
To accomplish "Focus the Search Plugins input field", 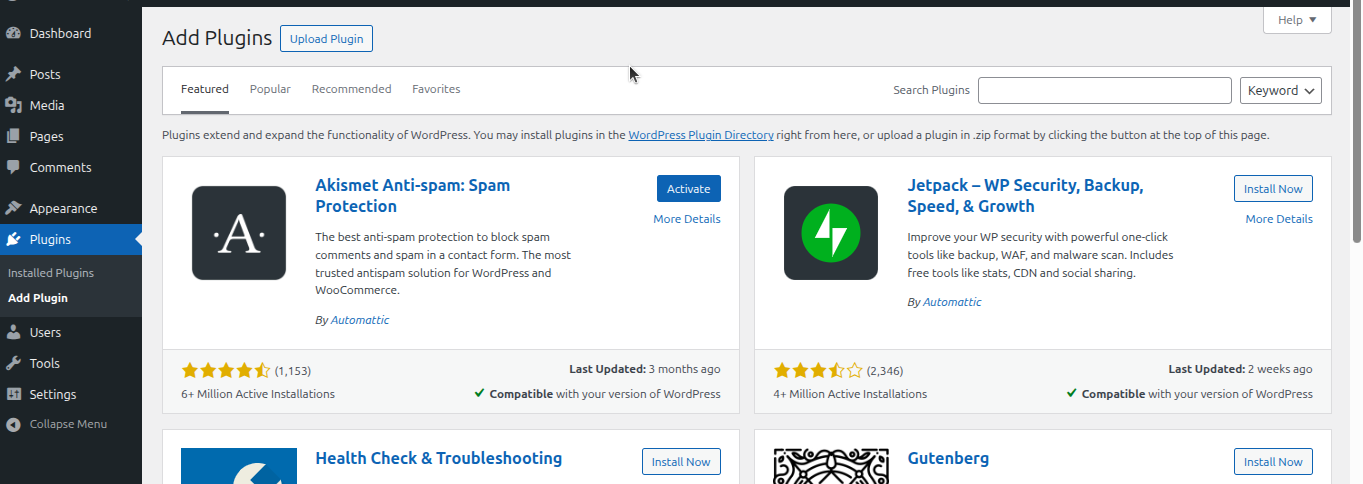I will 1105,90.
